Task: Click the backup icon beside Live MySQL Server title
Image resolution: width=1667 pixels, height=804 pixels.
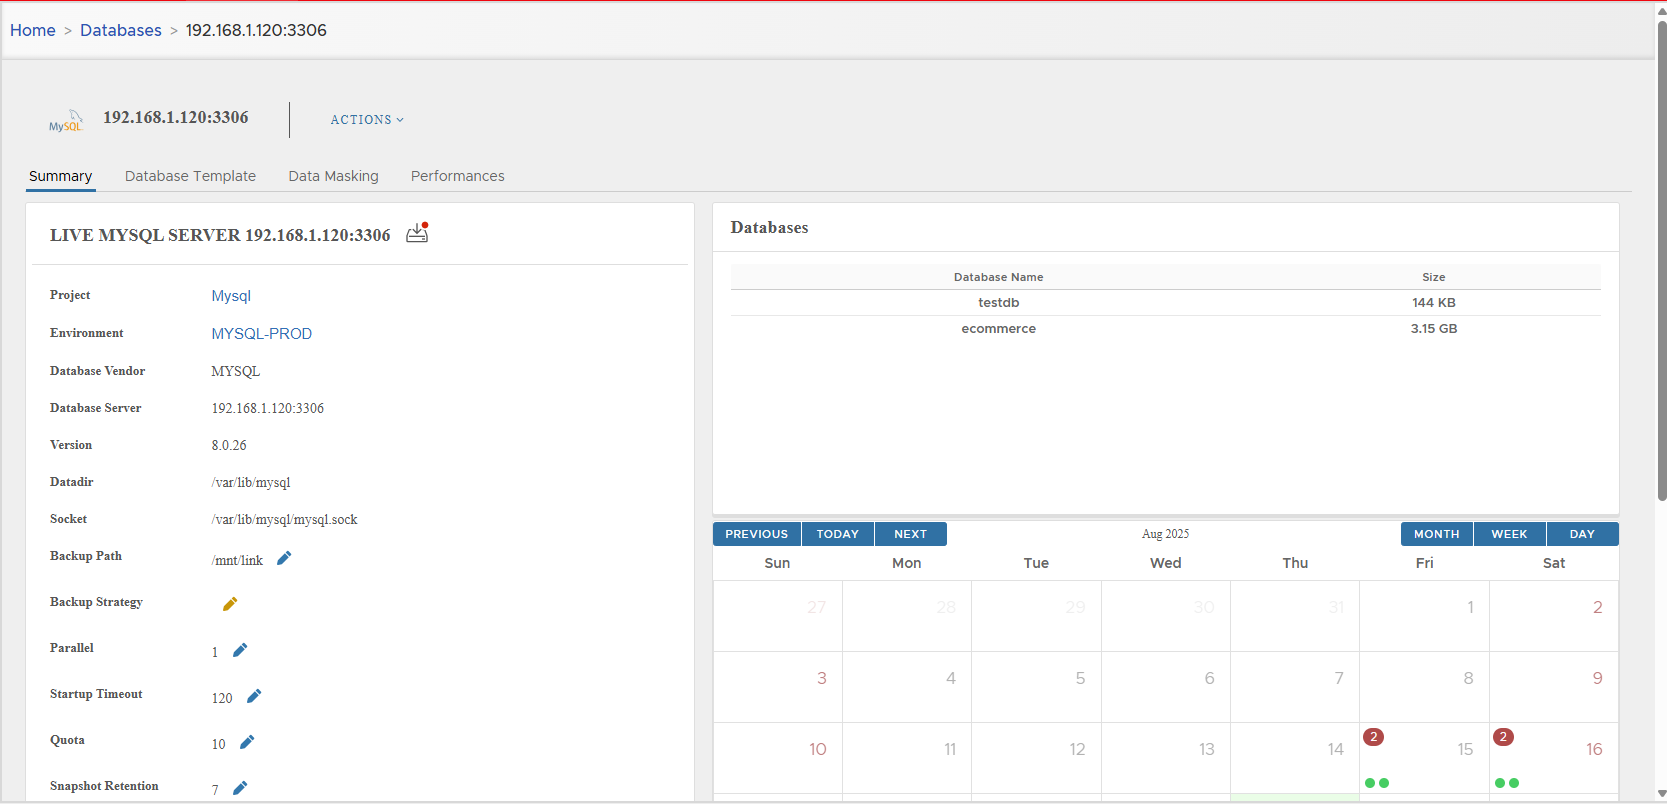Action: pos(417,234)
